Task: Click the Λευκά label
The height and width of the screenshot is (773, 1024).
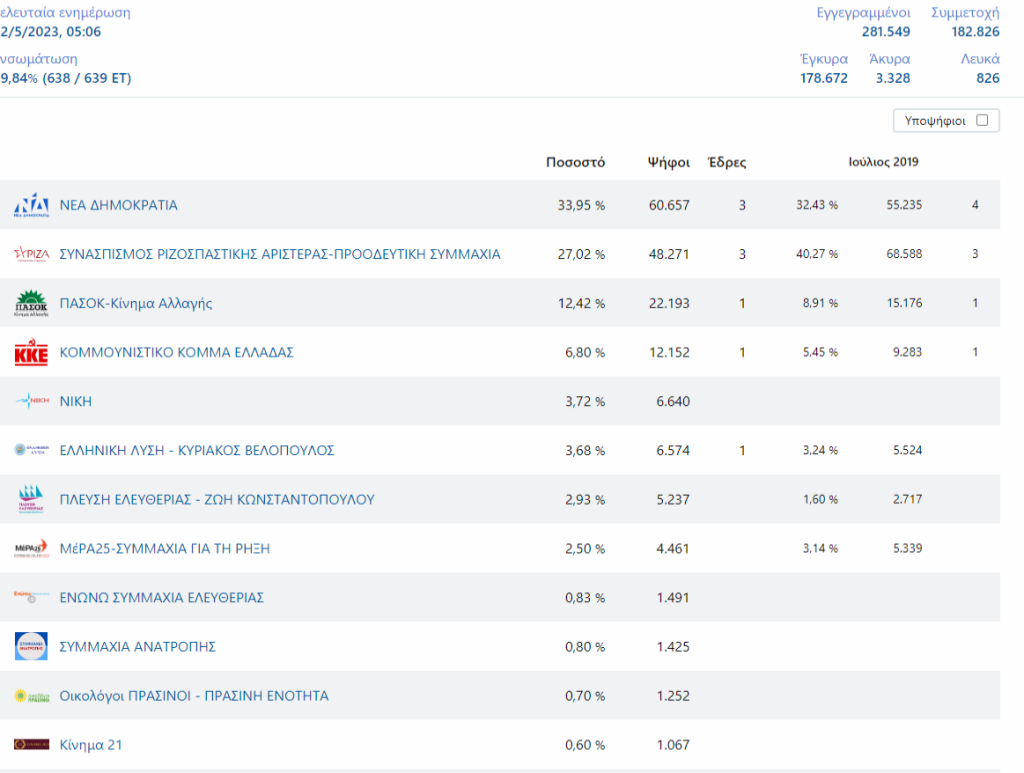Action: pos(980,59)
